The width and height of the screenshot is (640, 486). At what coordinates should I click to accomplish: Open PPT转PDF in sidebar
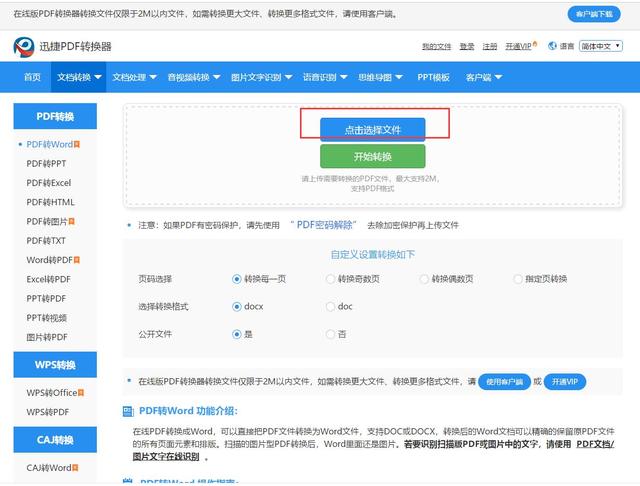(x=46, y=299)
